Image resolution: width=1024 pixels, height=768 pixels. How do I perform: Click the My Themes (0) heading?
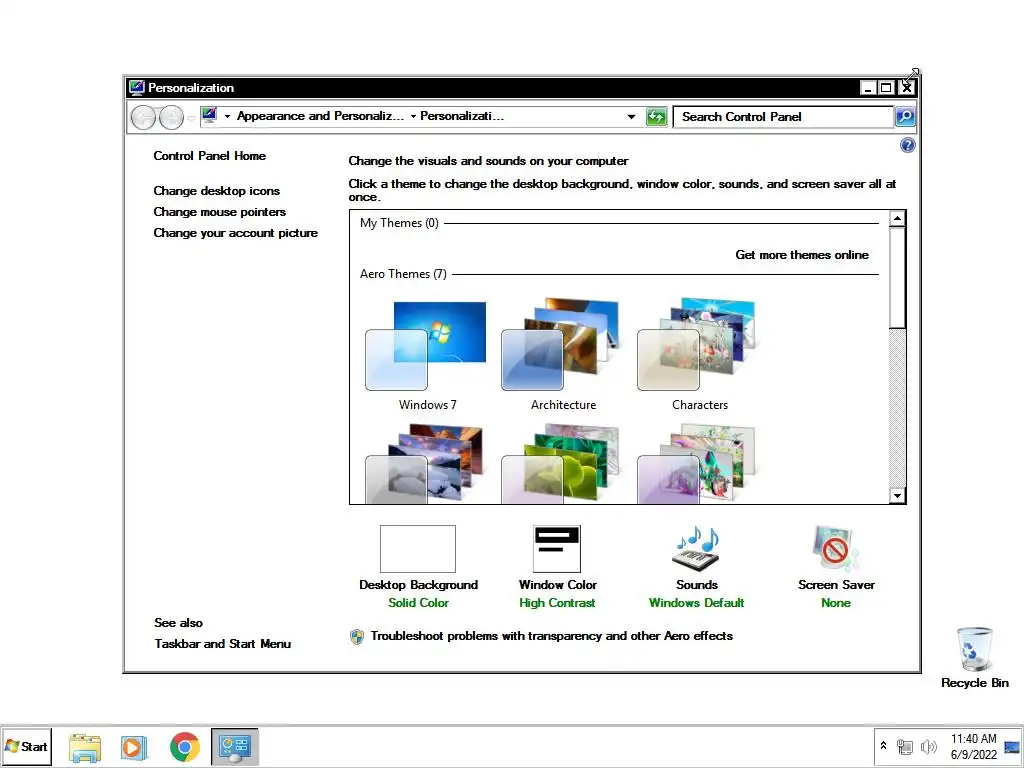point(399,223)
